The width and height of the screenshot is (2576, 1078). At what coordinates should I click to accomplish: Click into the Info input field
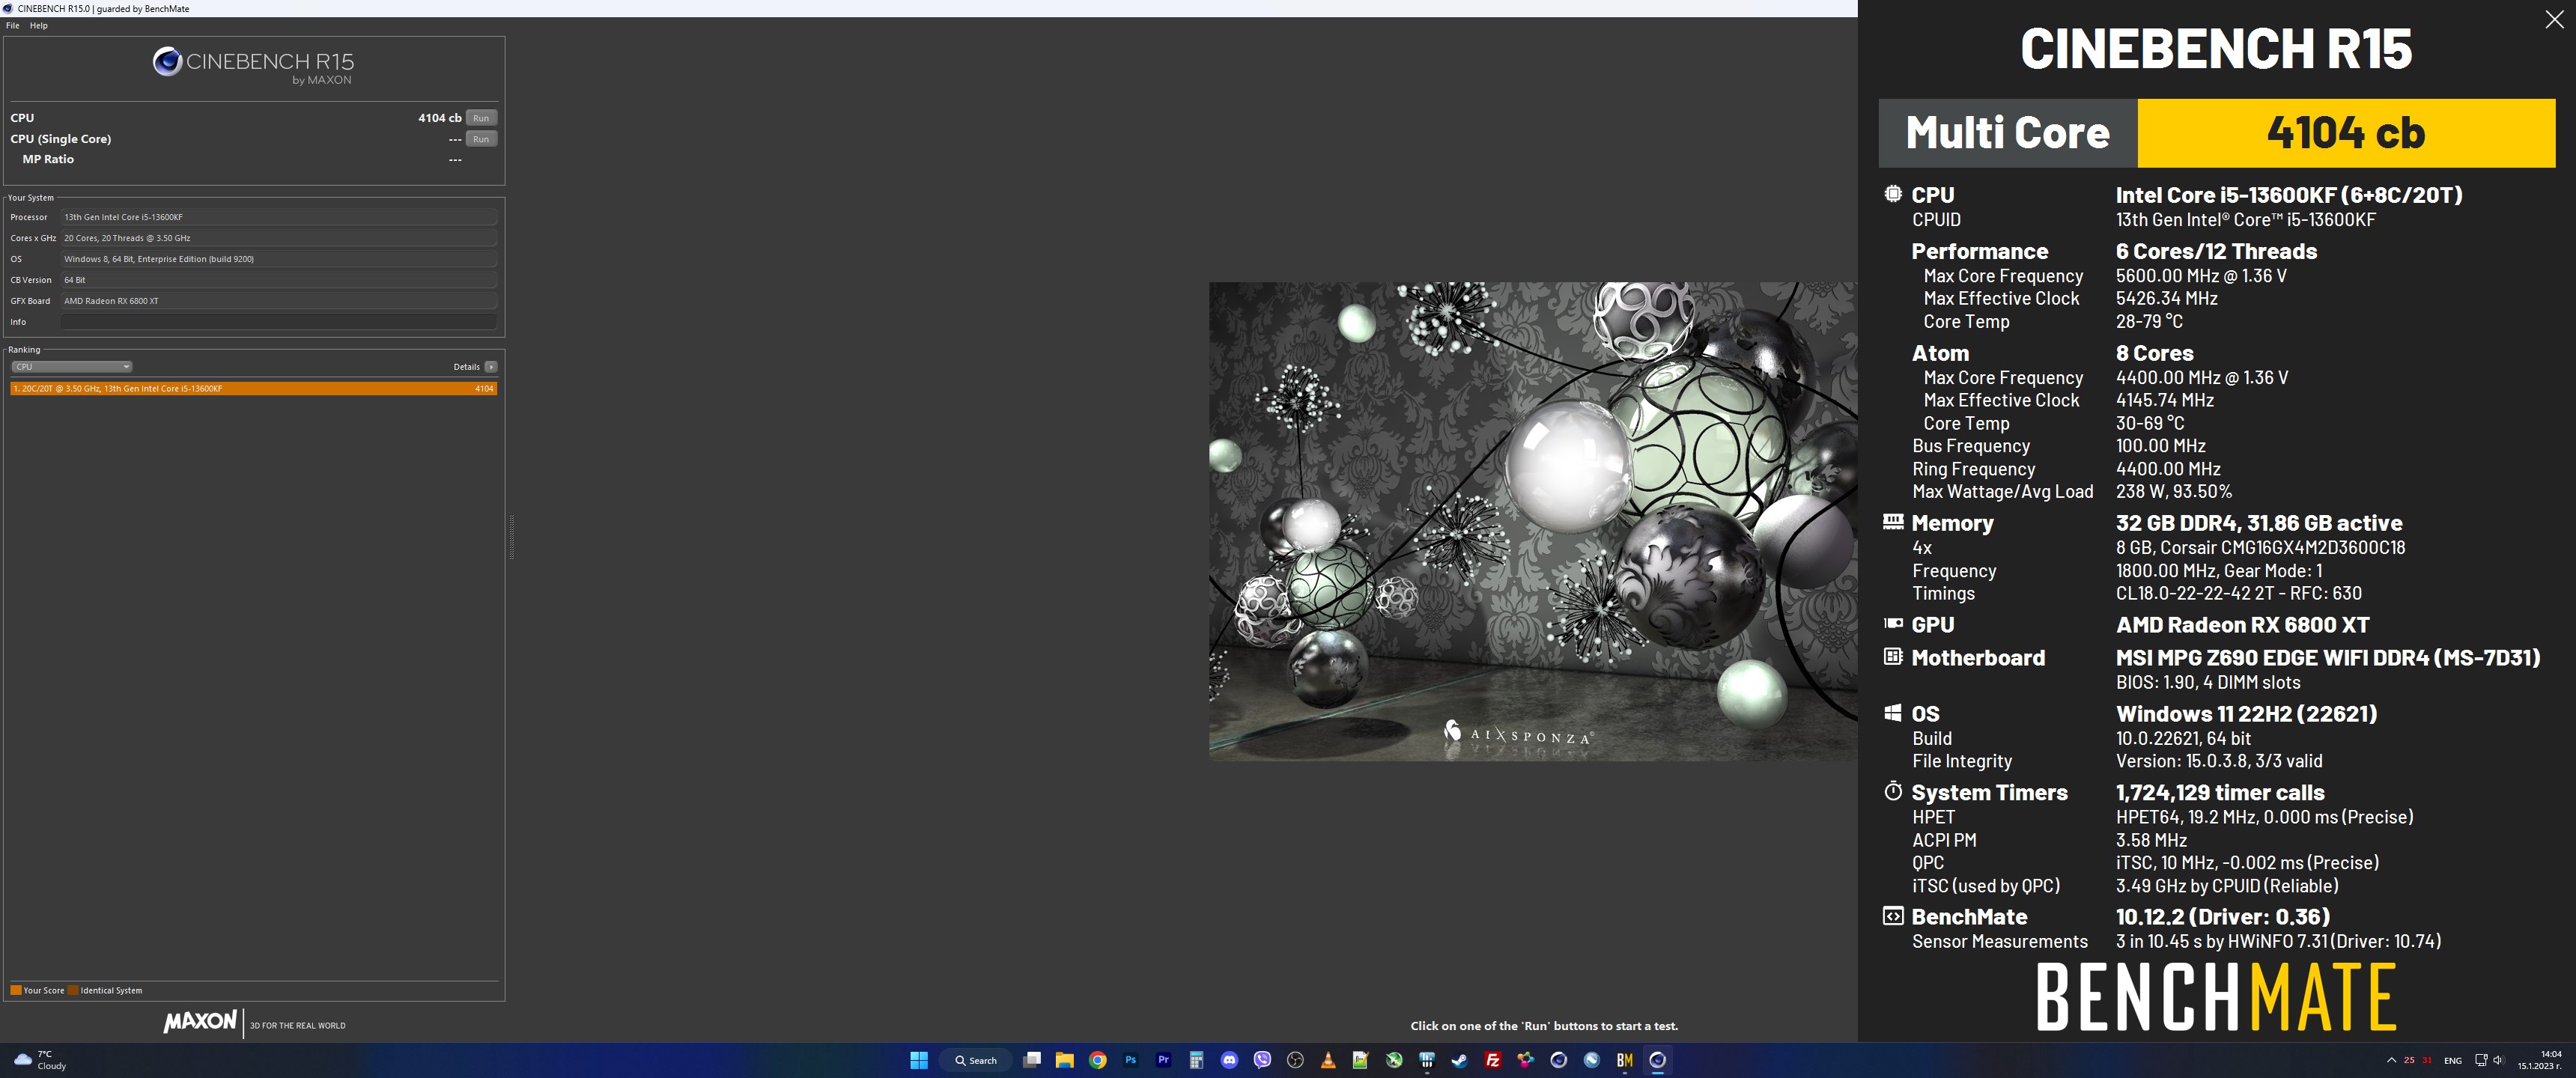coord(279,322)
